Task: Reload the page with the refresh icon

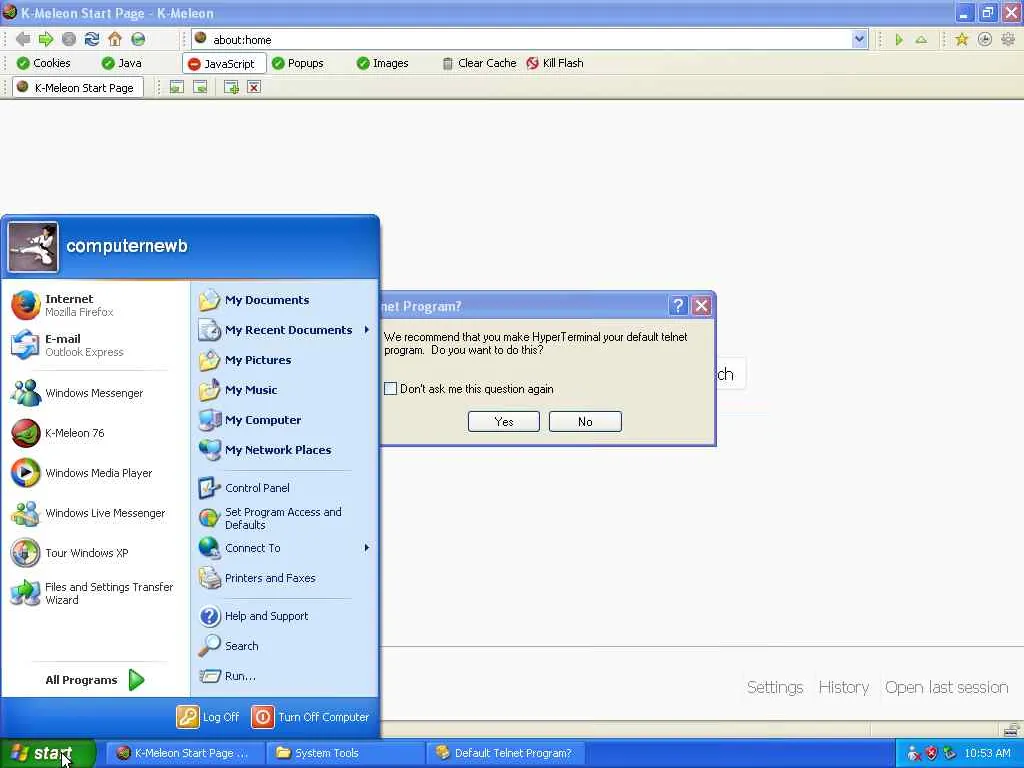Action: 92,39
